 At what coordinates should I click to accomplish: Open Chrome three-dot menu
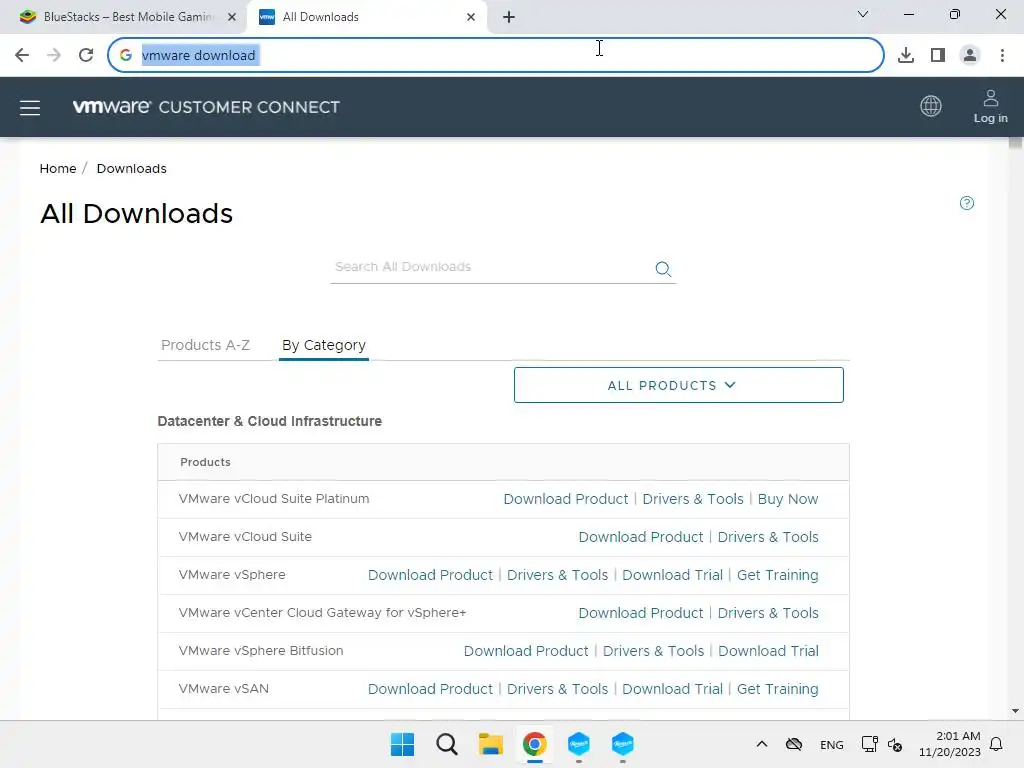[1002, 55]
